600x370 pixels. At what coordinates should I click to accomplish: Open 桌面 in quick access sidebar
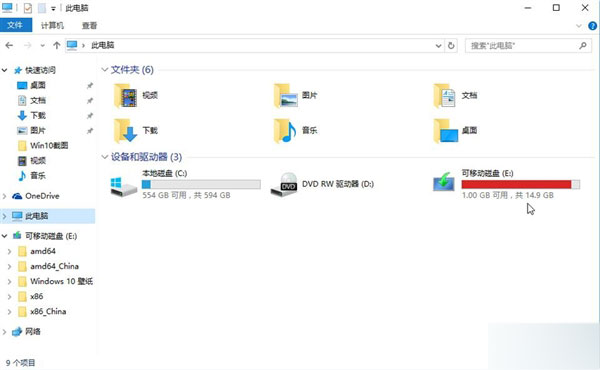[38, 85]
